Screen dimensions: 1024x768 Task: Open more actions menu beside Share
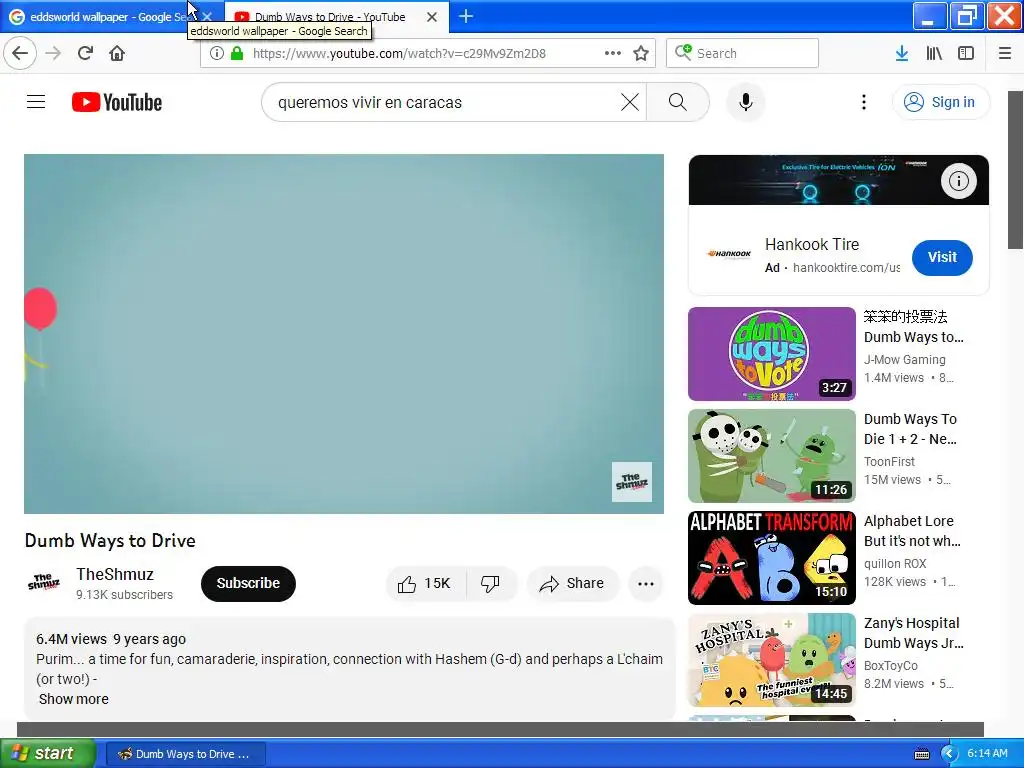pyautogui.click(x=645, y=584)
